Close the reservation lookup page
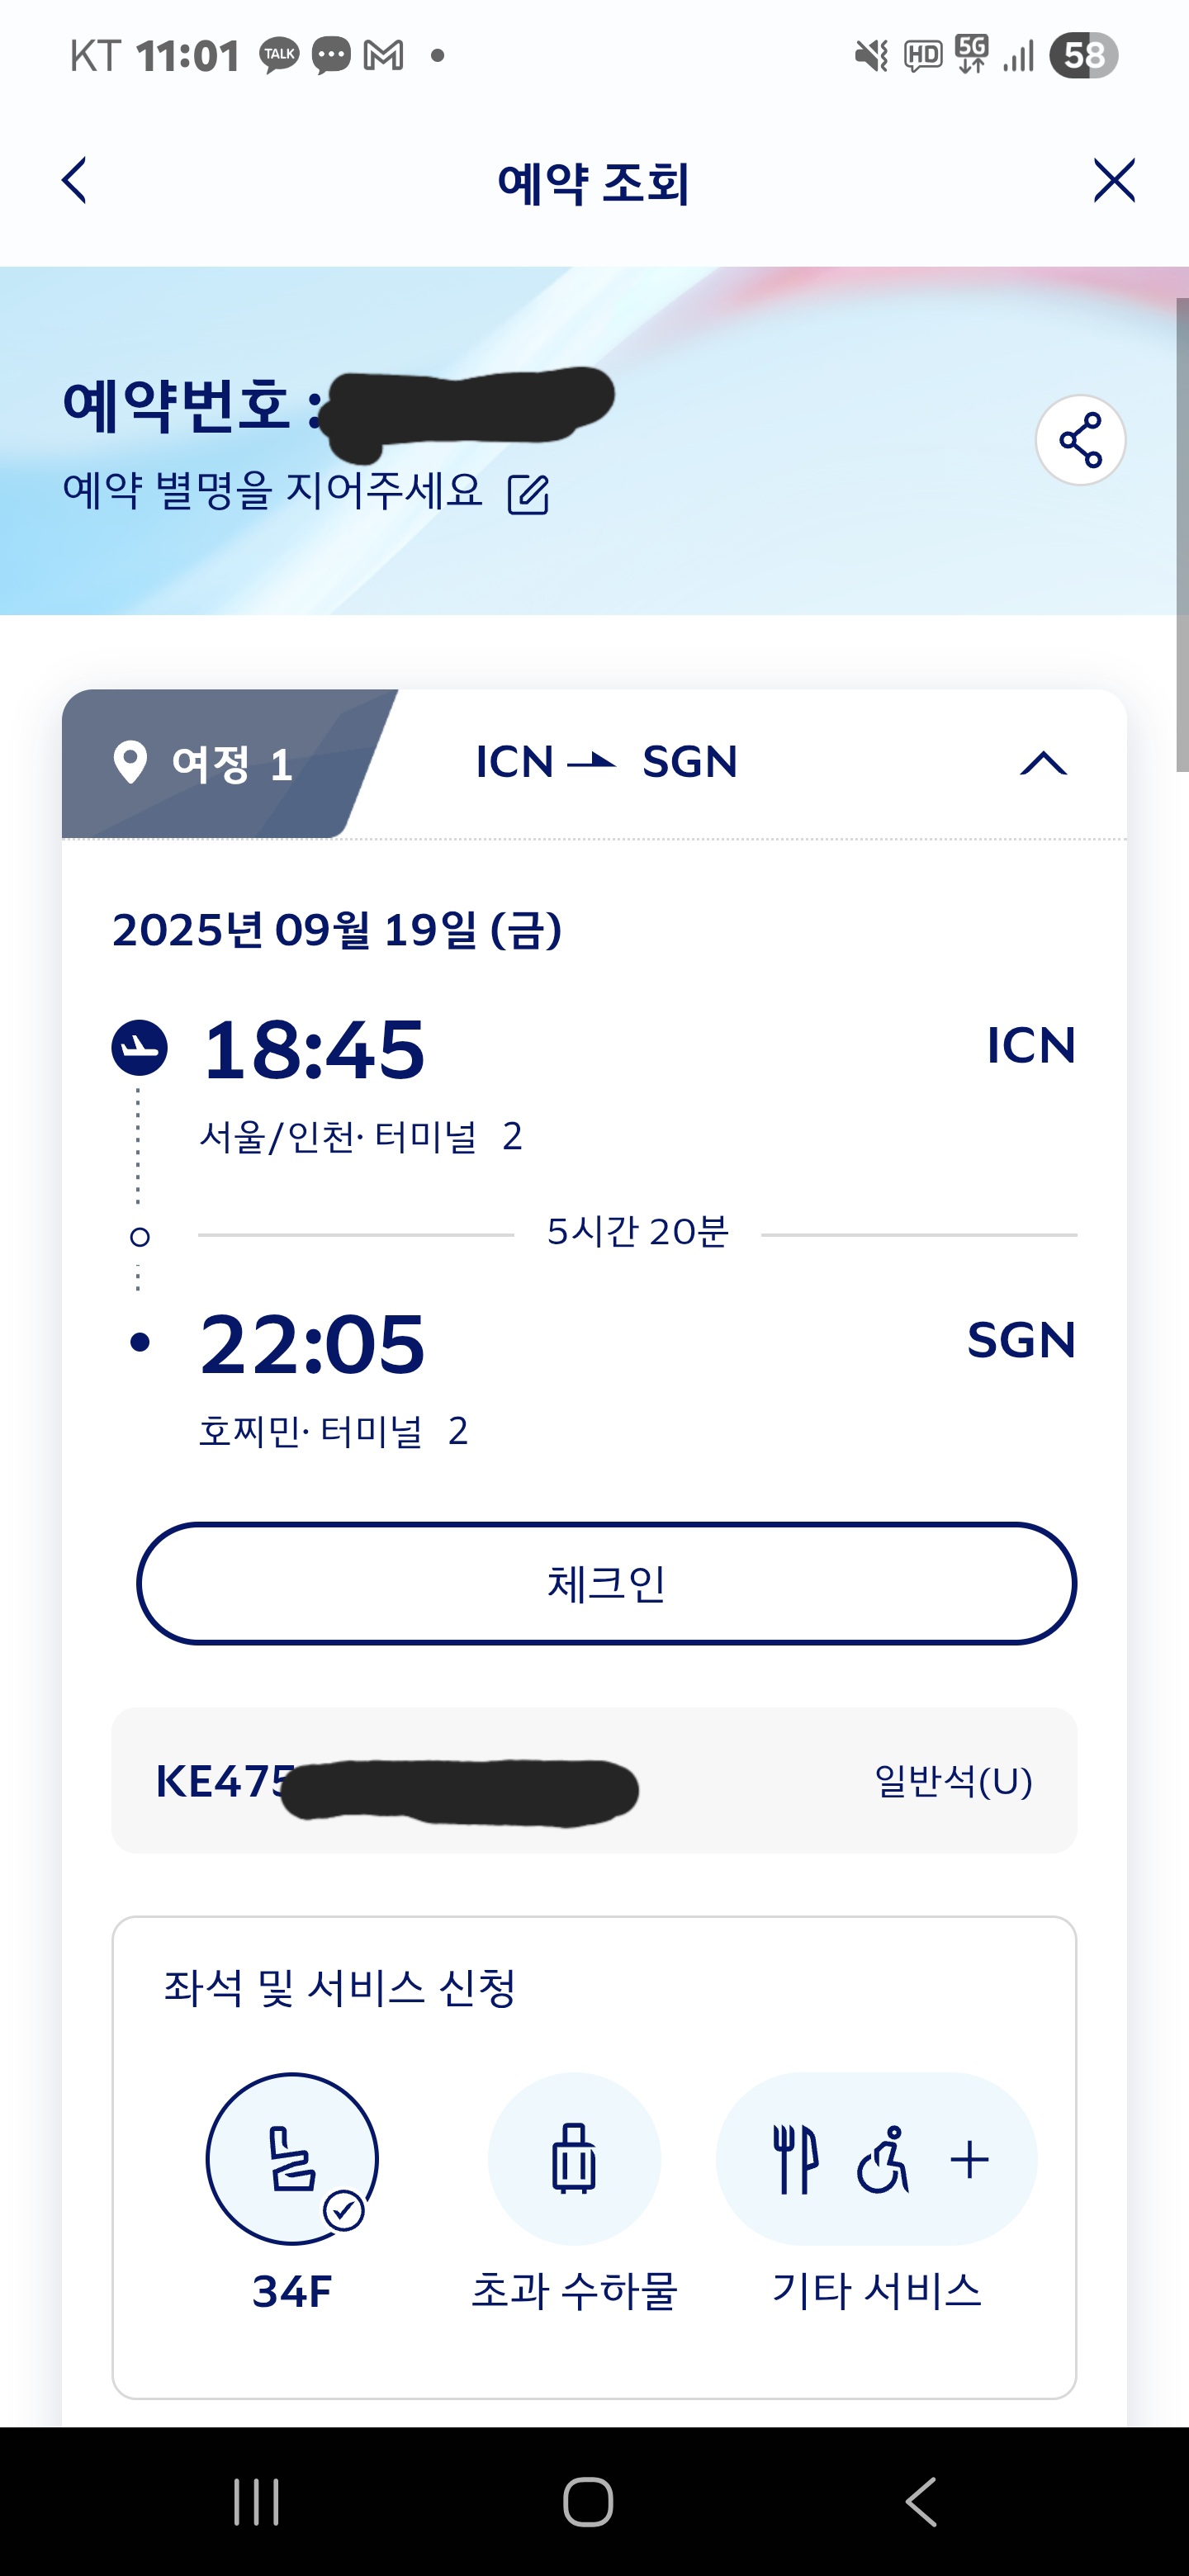The height and width of the screenshot is (2576, 1189). tap(1113, 181)
